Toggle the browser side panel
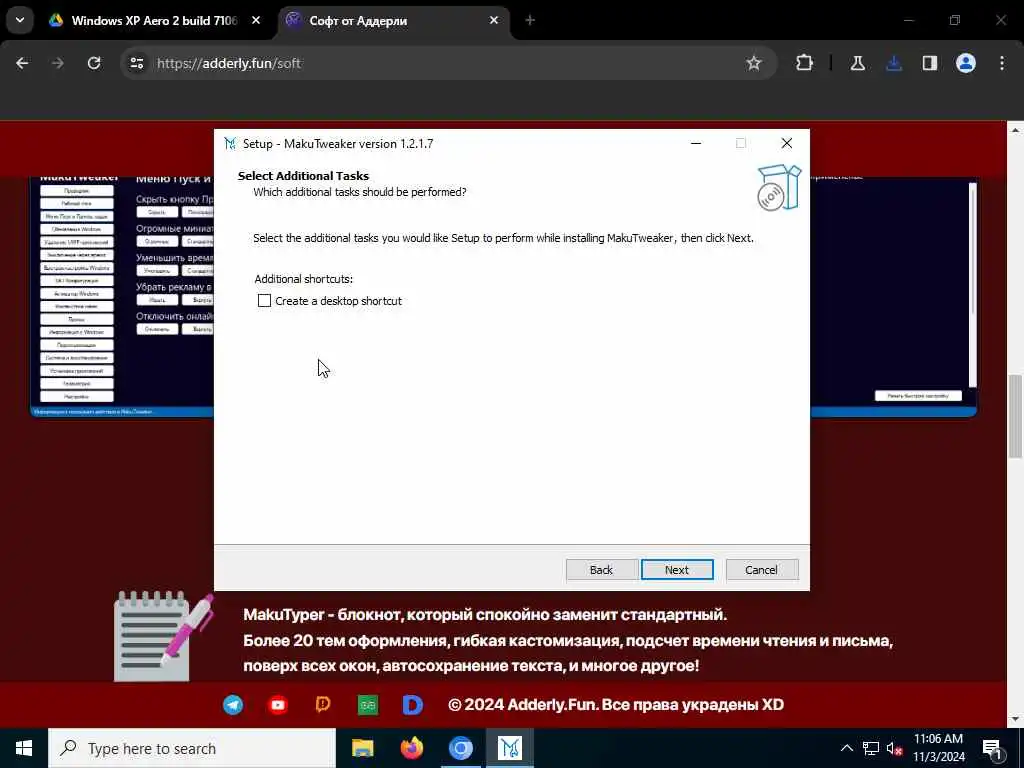Image resolution: width=1024 pixels, height=768 pixels. pyautogui.click(x=930, y=63)
